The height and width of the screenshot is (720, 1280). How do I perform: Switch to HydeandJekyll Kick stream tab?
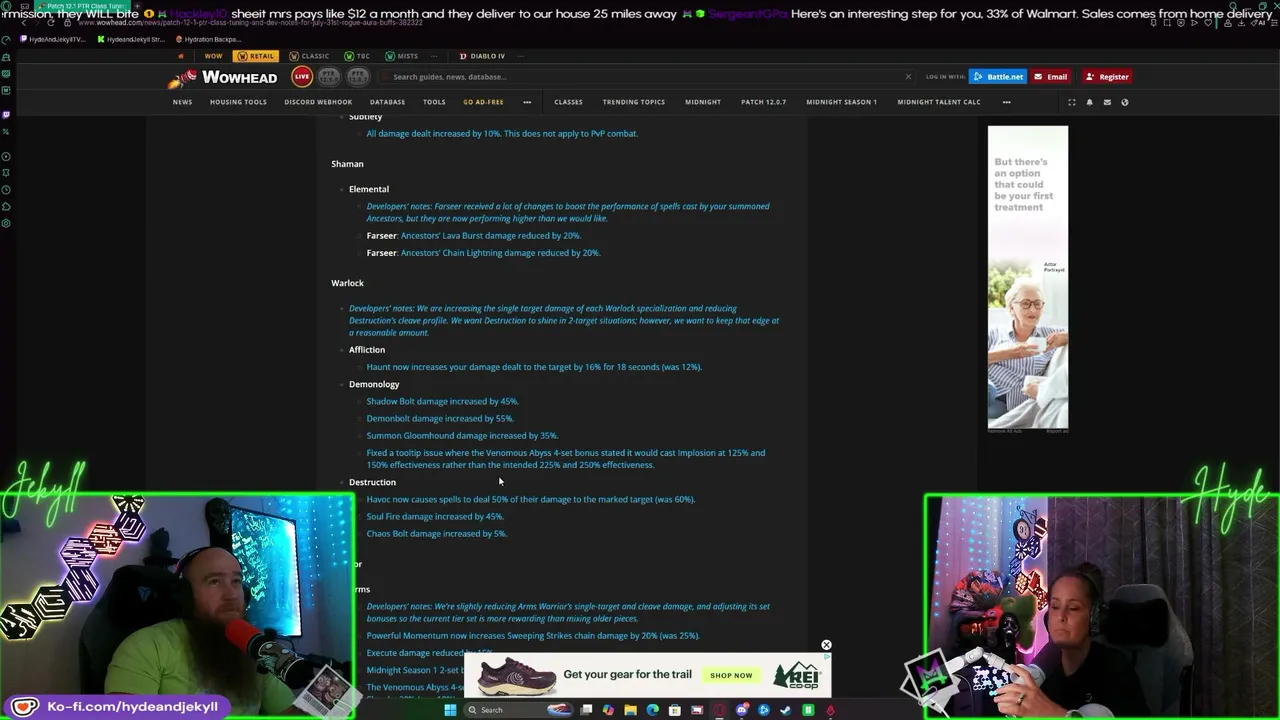click(x=130, y=39)
